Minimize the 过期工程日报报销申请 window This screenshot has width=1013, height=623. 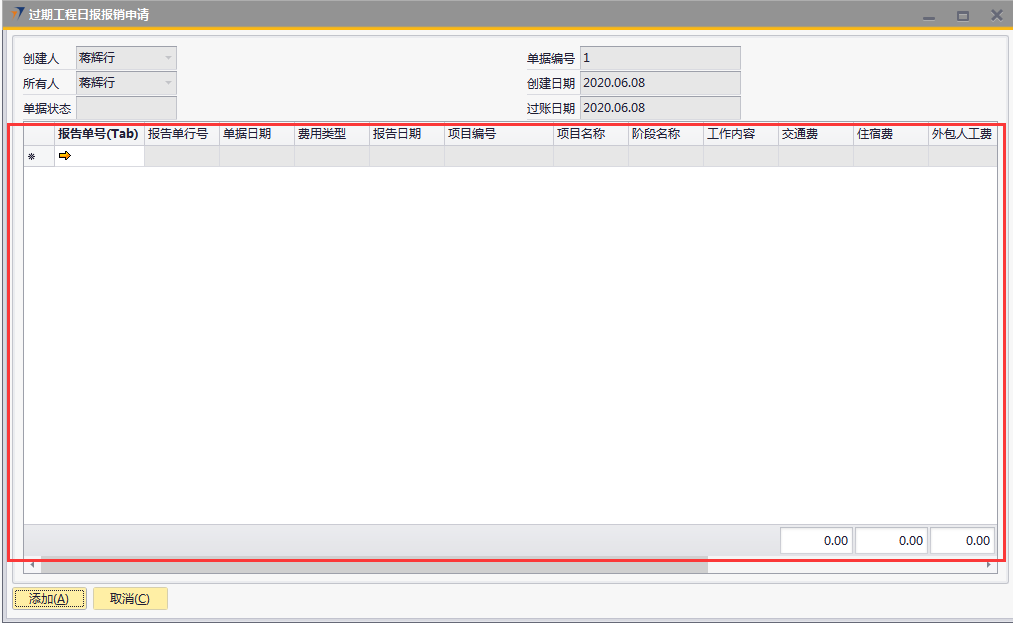pyautogui.click(x=929, y=16)
